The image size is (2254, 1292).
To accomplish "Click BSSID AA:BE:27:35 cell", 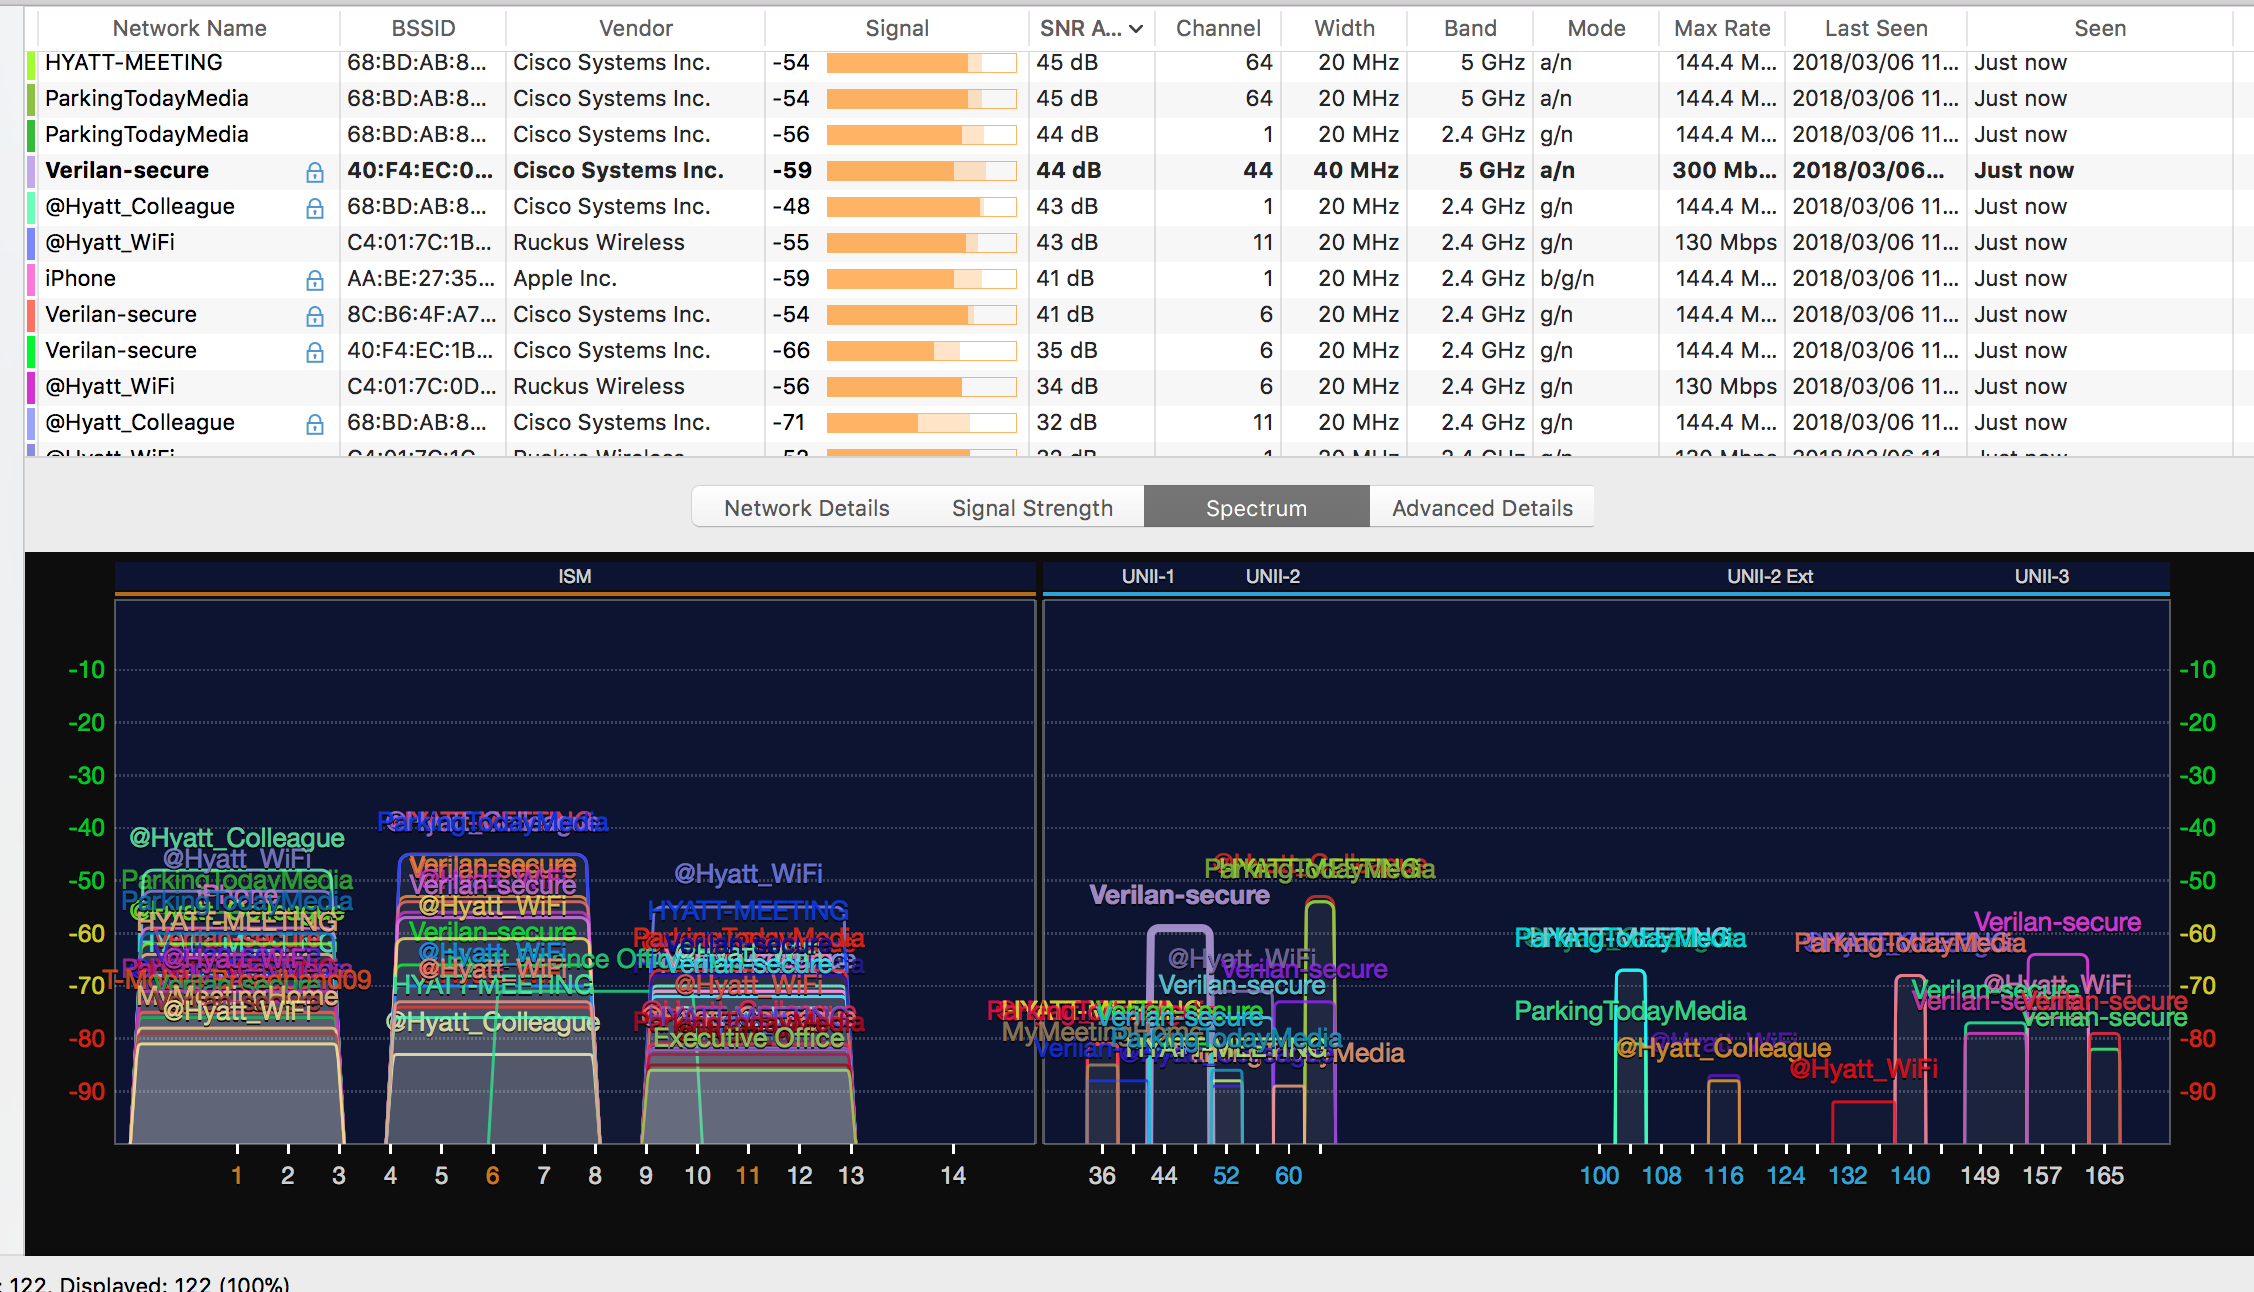I will point(421,279).
